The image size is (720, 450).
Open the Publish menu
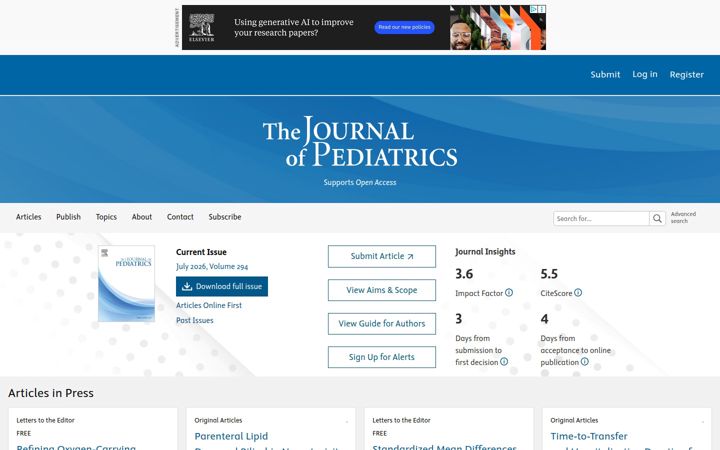68,217
